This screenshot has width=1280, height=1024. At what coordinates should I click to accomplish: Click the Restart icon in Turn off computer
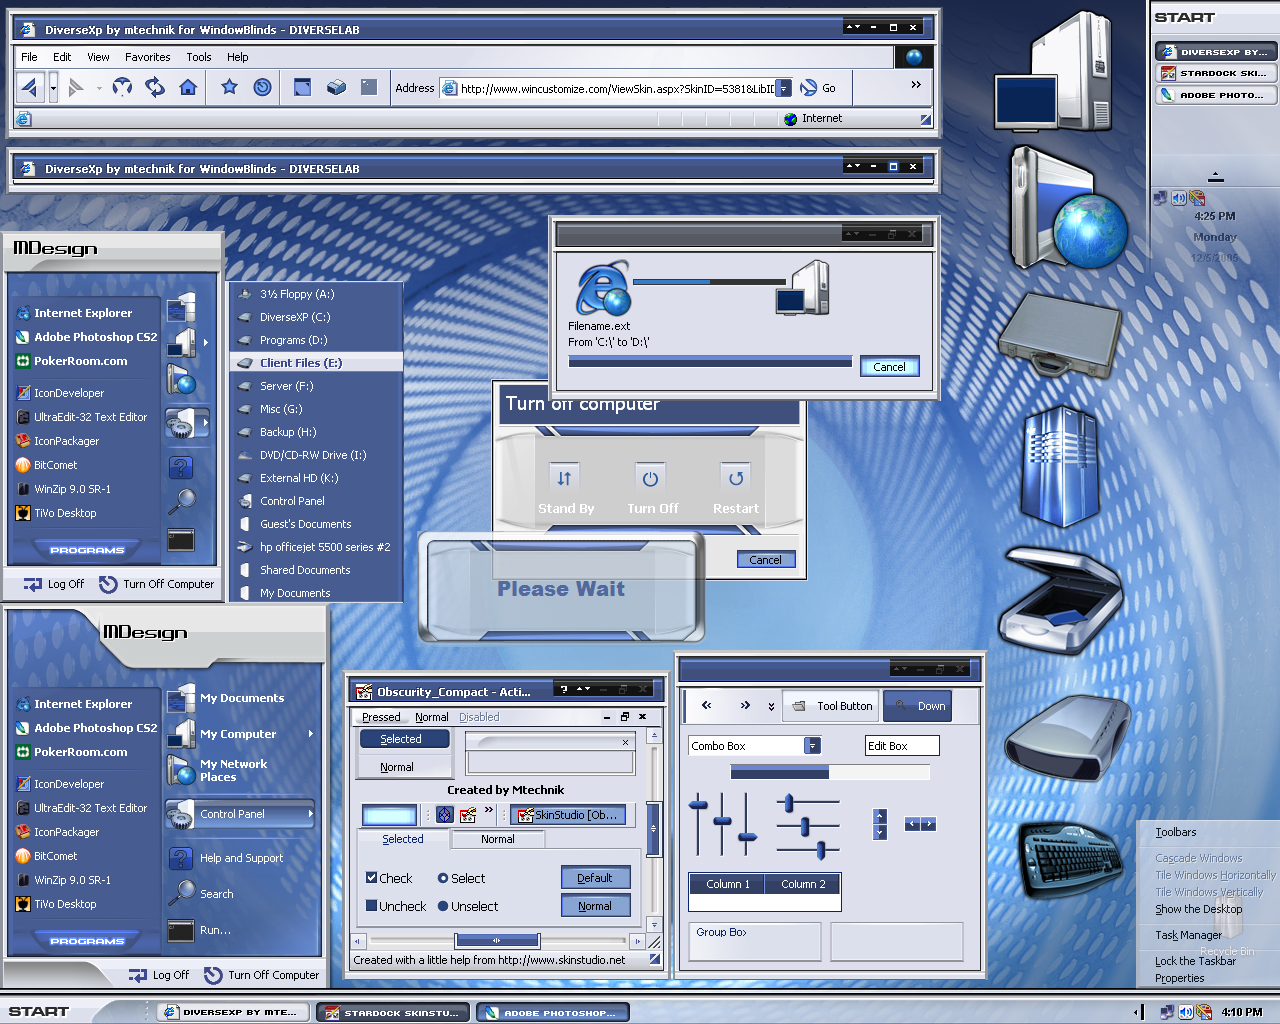[x=736, y=478]
